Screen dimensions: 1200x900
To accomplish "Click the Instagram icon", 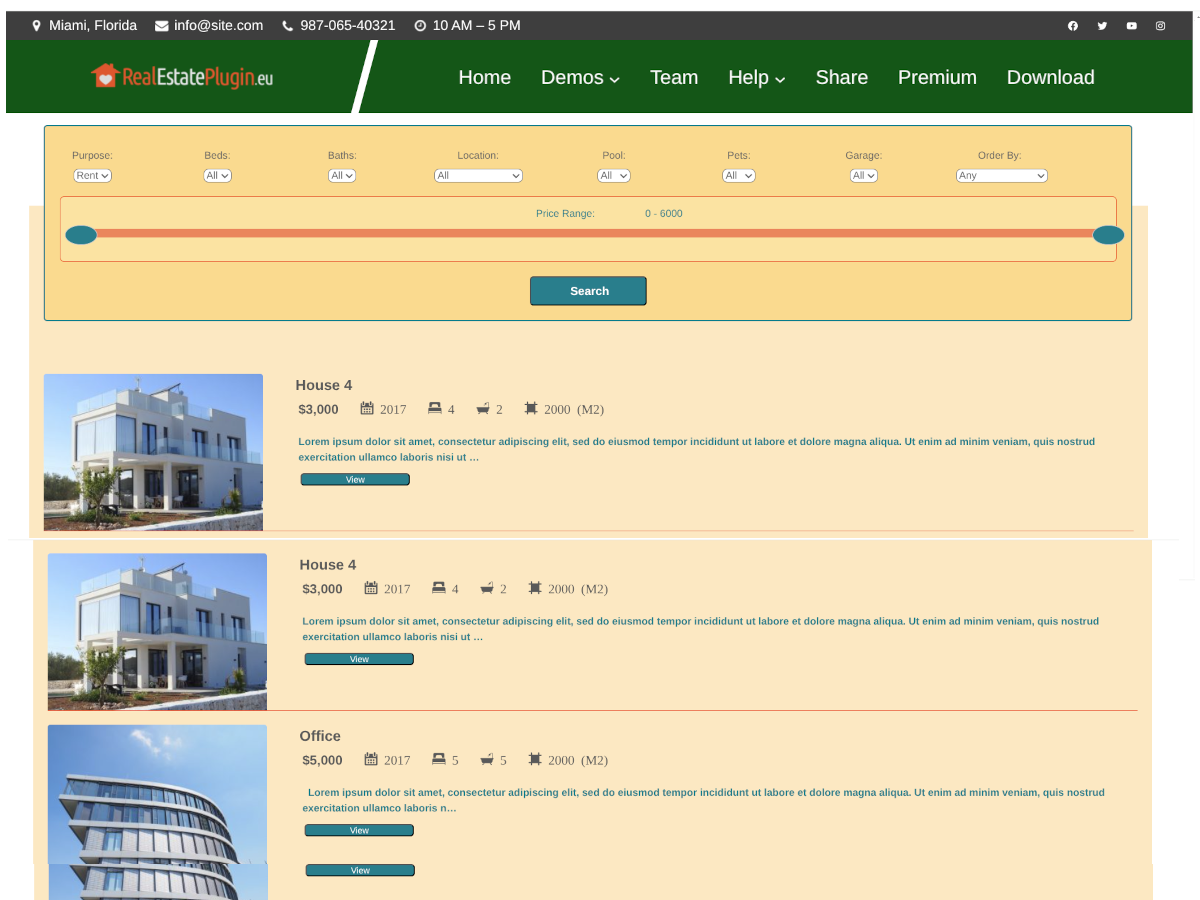I will pyautogui.click(x=1160, y=25).
